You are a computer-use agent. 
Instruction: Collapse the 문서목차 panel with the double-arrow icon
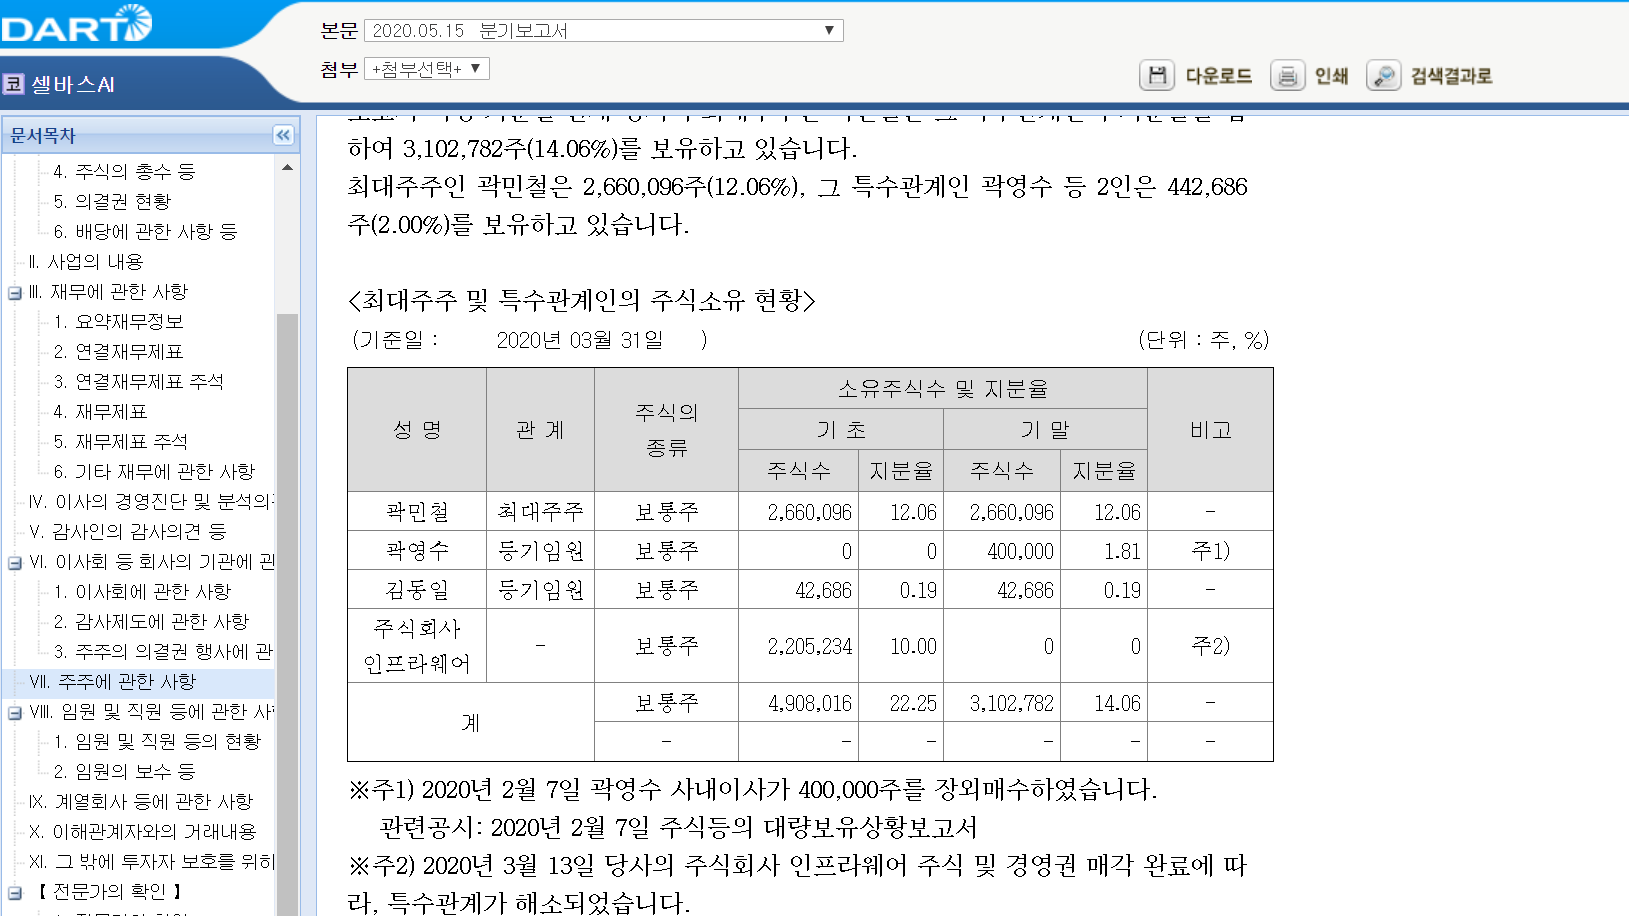(283, 135)
